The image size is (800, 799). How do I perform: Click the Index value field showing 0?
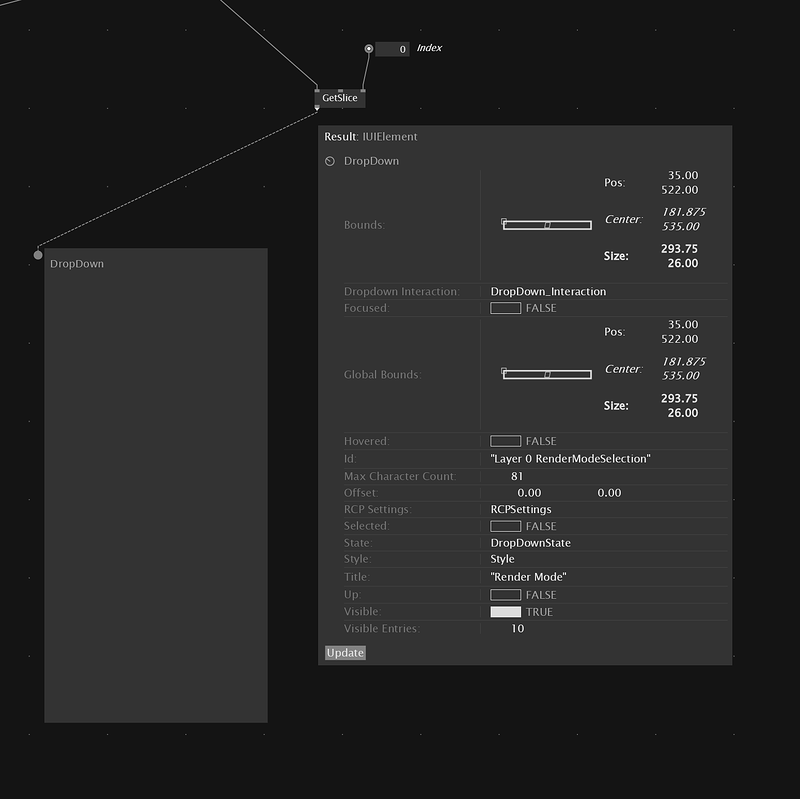pyautogui.click(x=393, y=49)
